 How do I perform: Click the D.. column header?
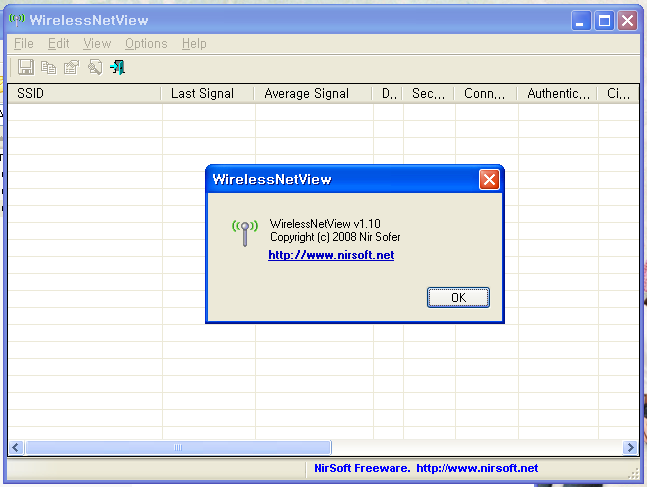tap(387, 93)
